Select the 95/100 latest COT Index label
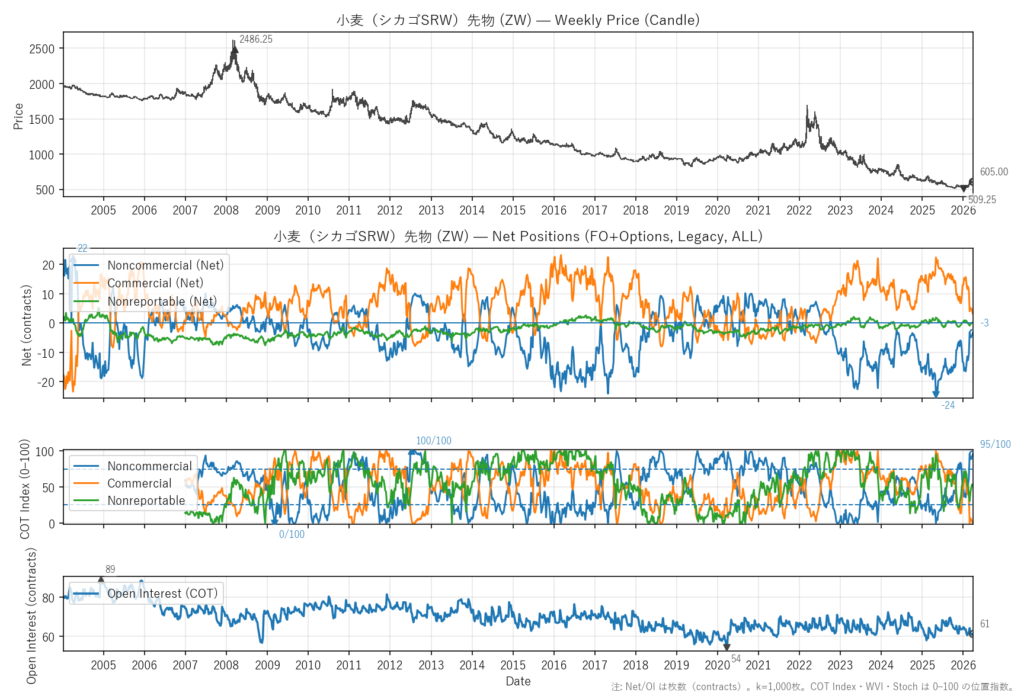Image resolution: width=1024 pixels, height=699 pixels. tap(995, 445)
